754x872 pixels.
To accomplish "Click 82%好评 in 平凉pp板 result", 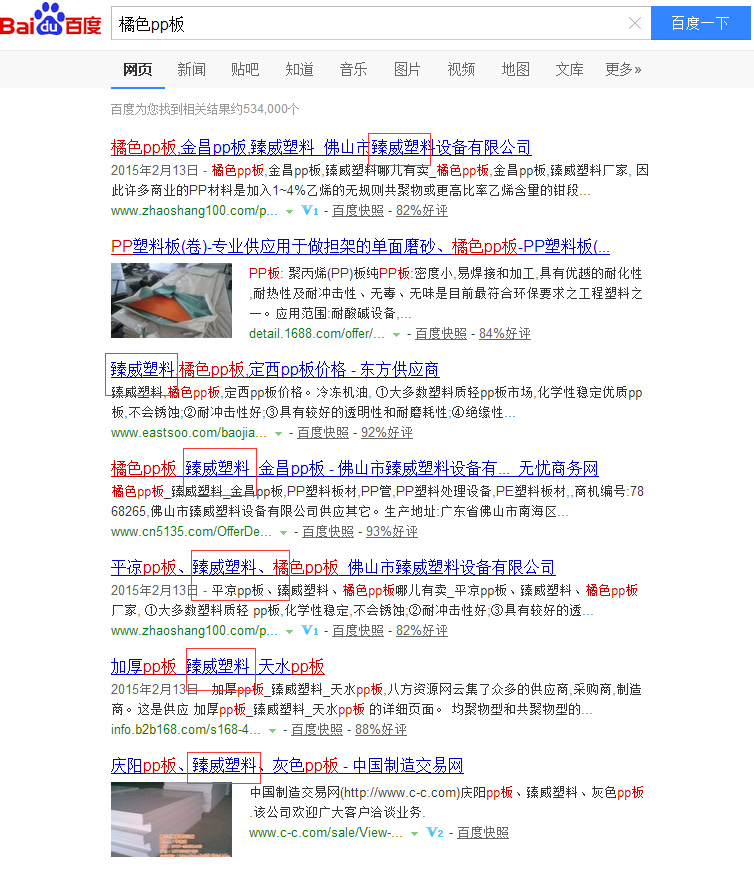I will (421, 631).
